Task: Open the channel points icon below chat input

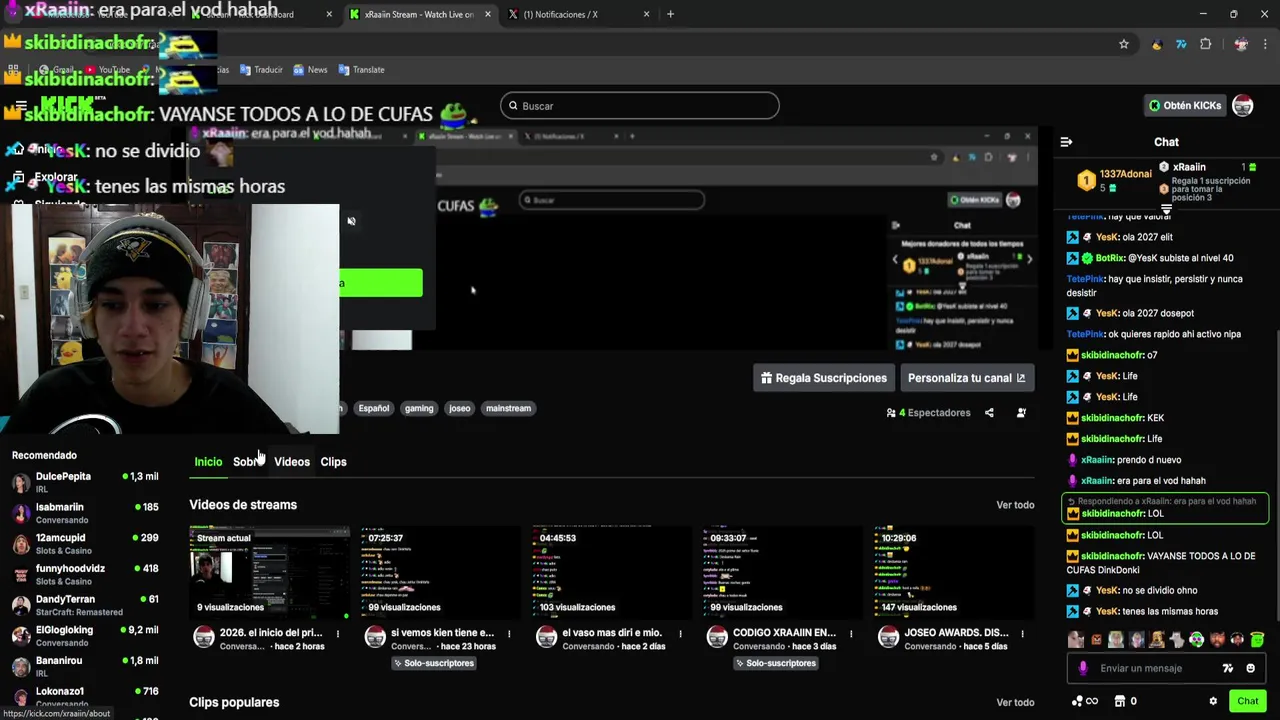Action: 1084,701
